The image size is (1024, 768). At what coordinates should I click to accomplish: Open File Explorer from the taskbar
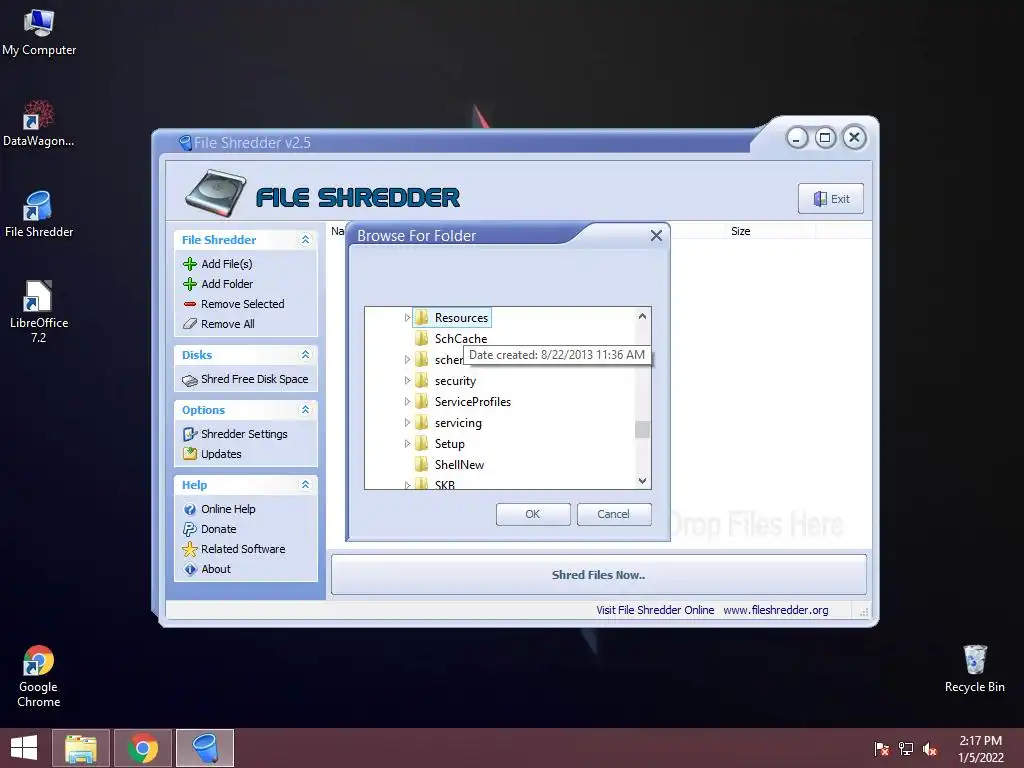coord(81,748)
